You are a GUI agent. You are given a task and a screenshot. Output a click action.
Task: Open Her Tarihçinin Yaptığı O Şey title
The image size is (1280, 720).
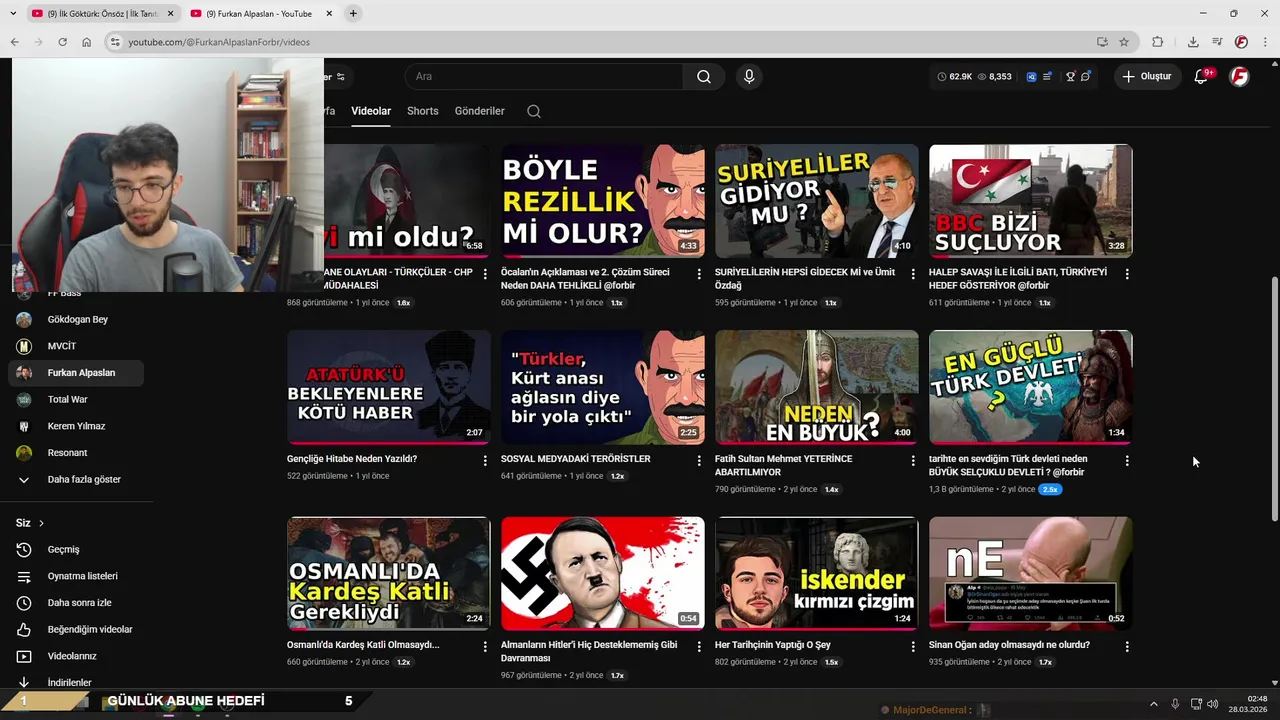pos(773,645)
